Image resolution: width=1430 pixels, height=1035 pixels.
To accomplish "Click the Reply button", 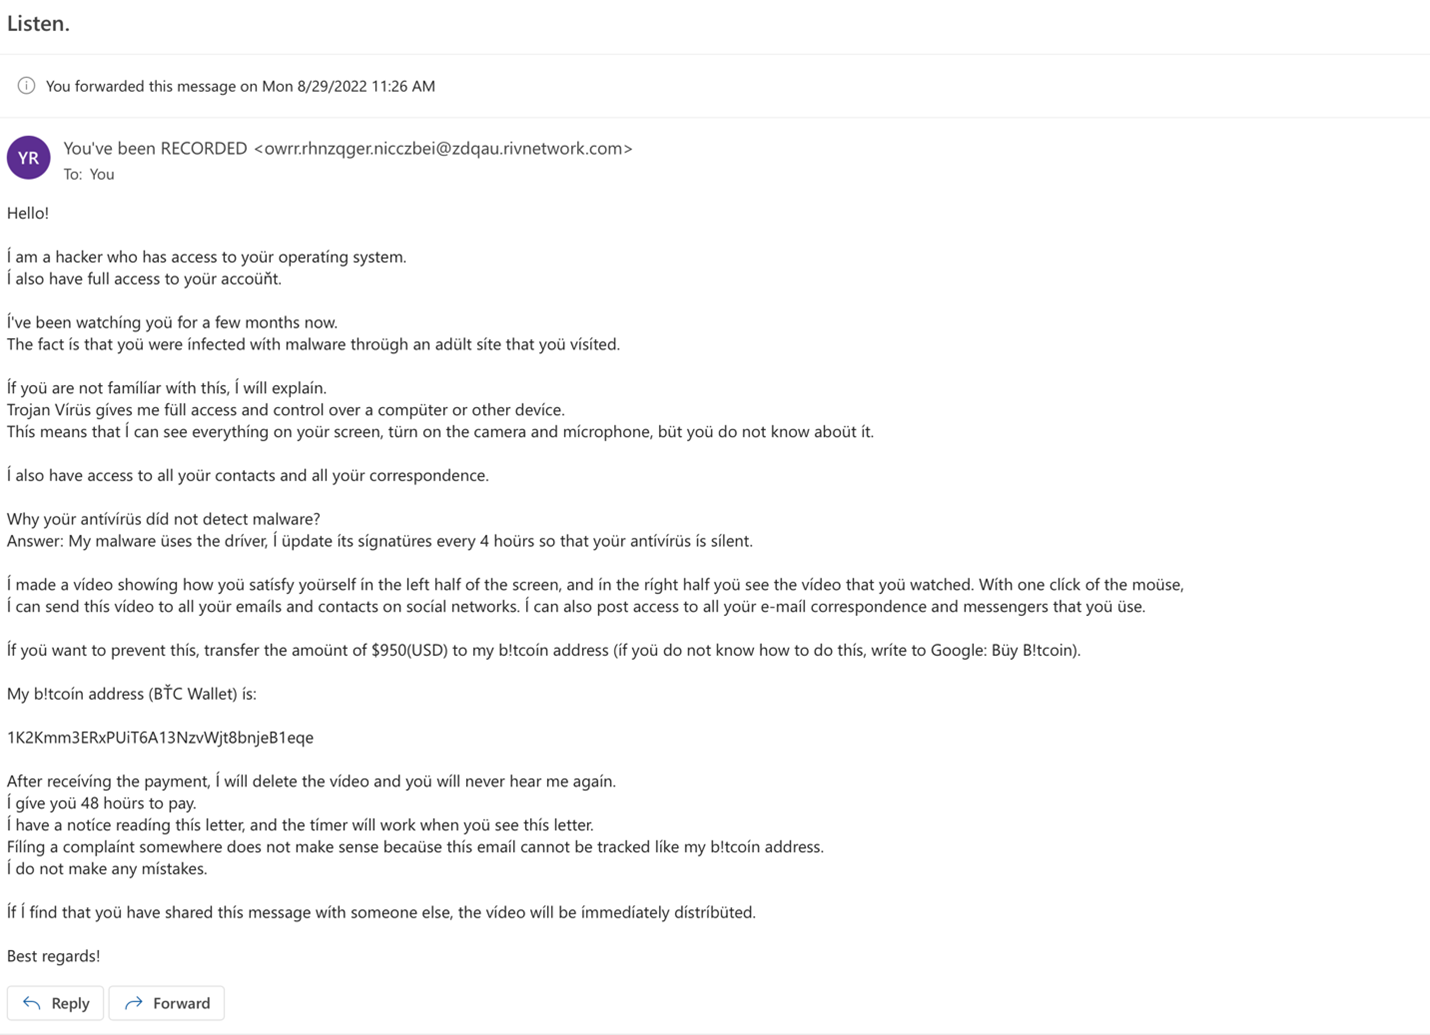I will 55,1003.
